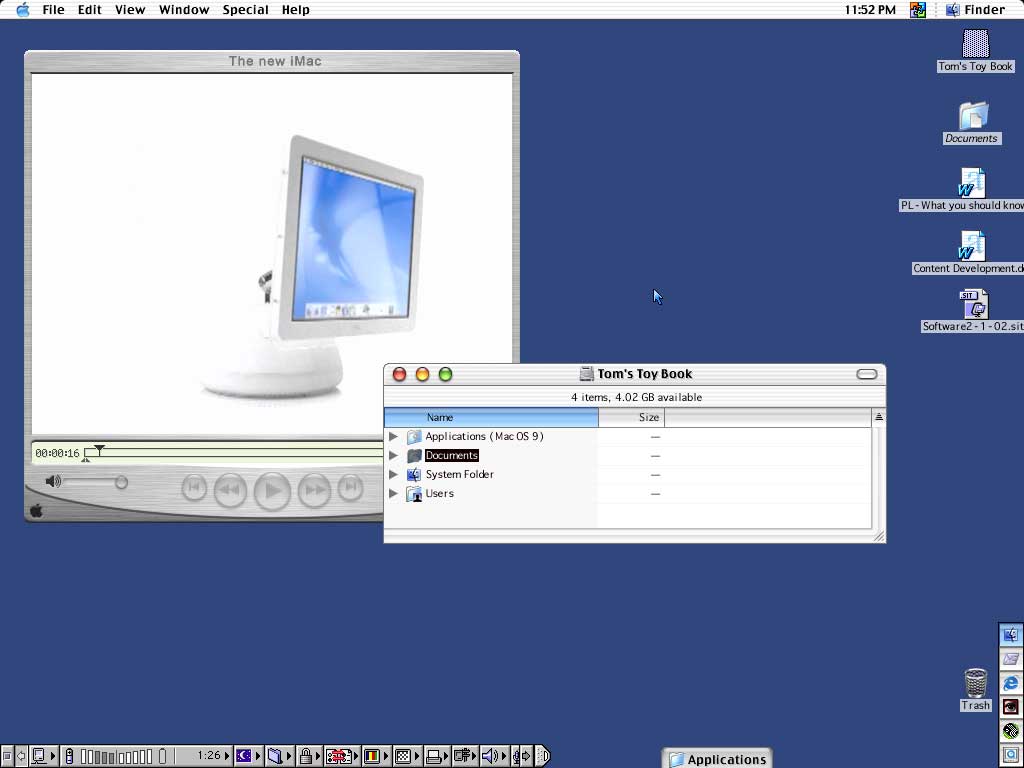
Task: Select the Users folder icon
Action: (414, 494)
